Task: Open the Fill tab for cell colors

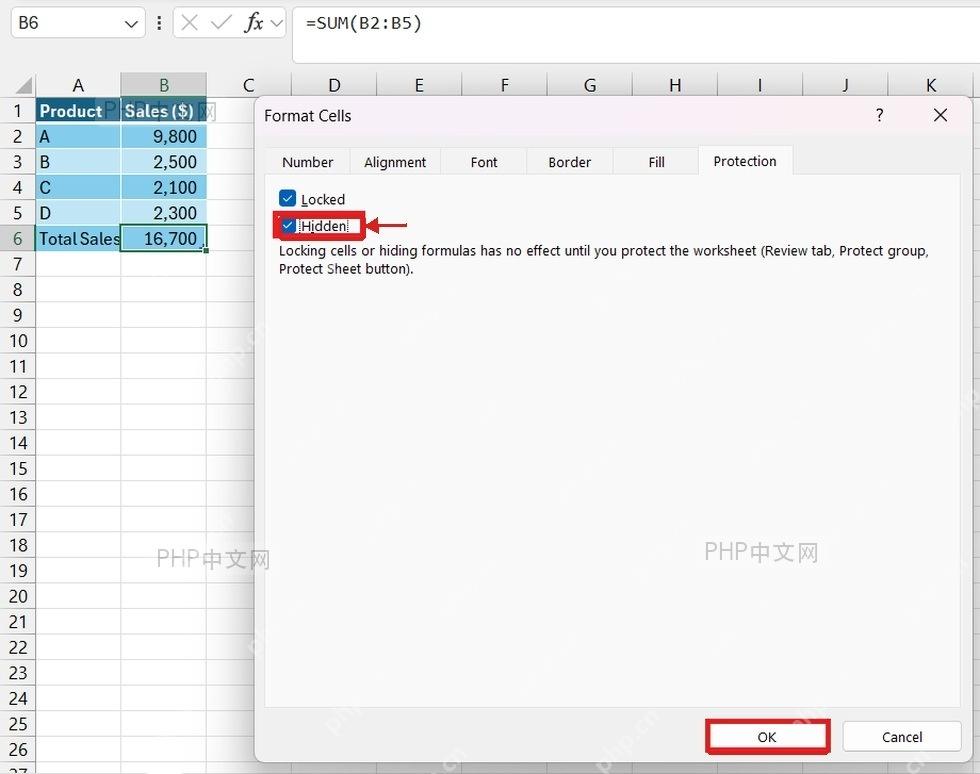Action: 656,162
